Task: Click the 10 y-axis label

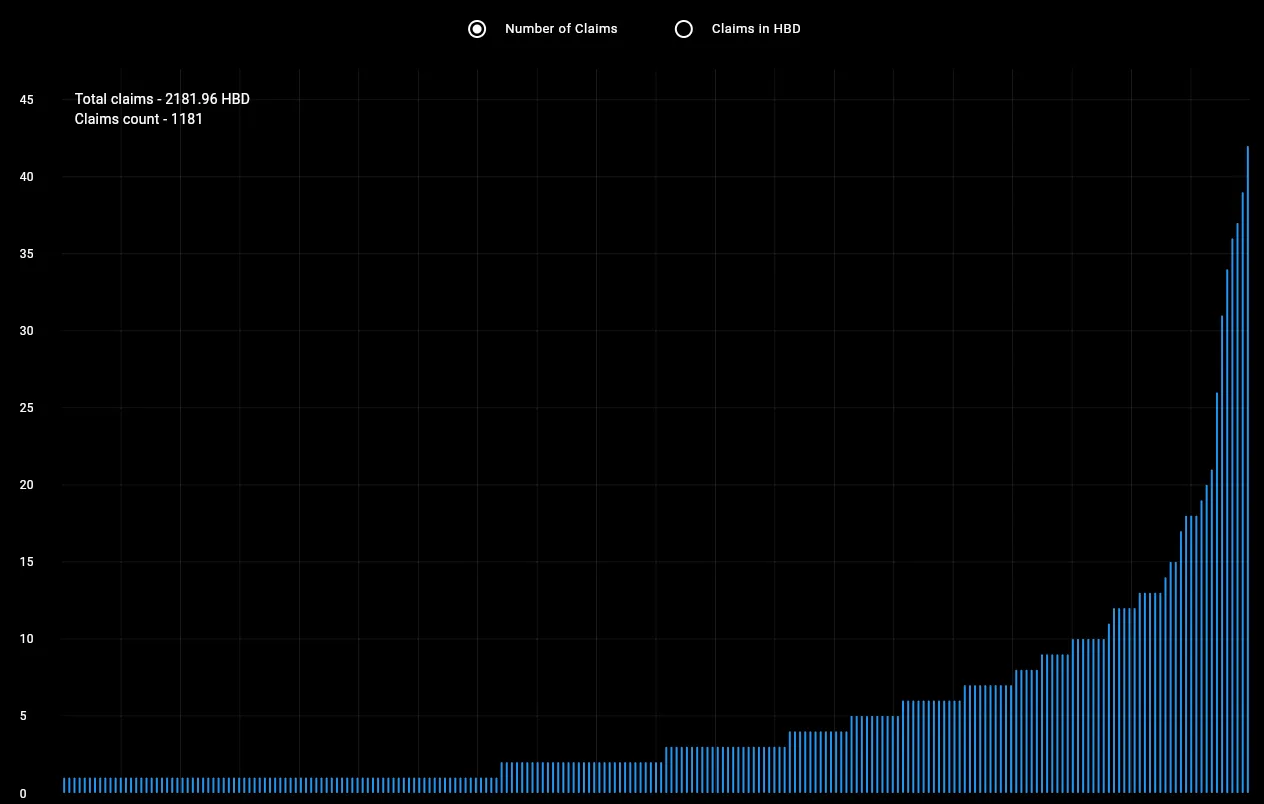Action: [x=26, y=639]
